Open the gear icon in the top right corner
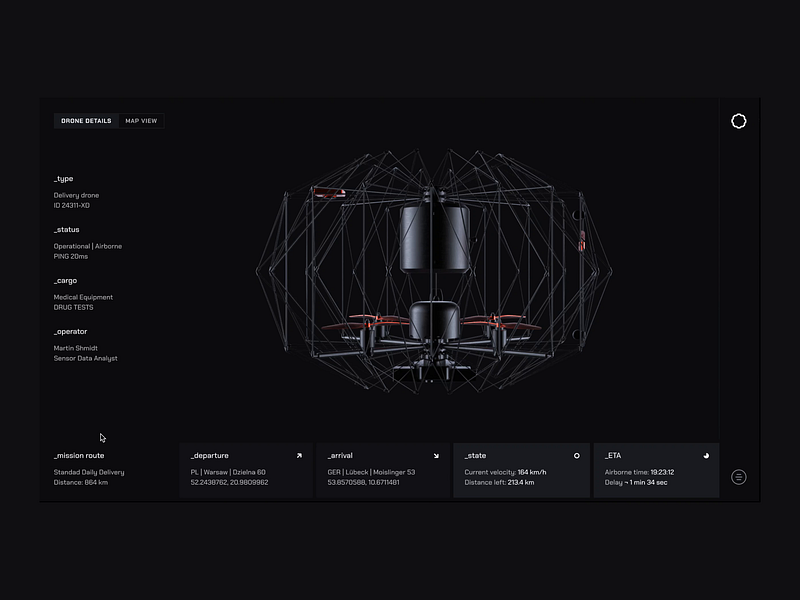 (x=738, y=118)
